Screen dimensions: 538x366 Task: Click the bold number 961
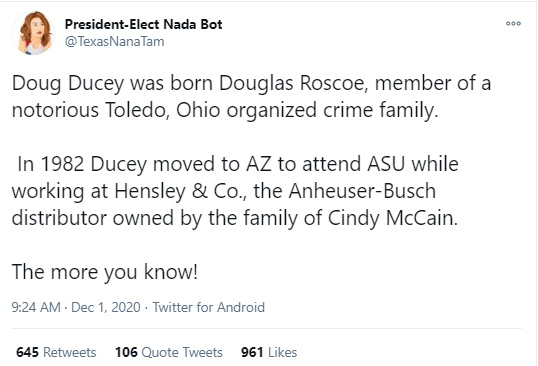coord(252,352)
